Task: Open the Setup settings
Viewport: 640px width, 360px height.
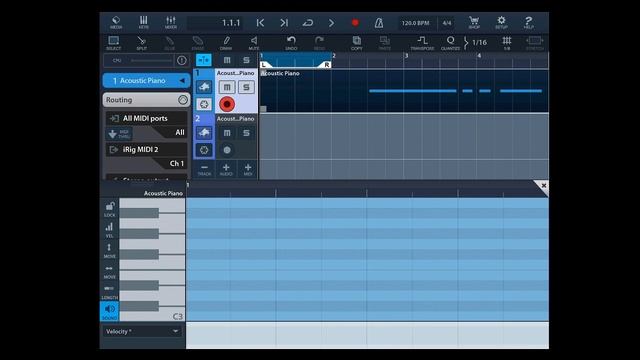Action: click(x=501, y=22)
